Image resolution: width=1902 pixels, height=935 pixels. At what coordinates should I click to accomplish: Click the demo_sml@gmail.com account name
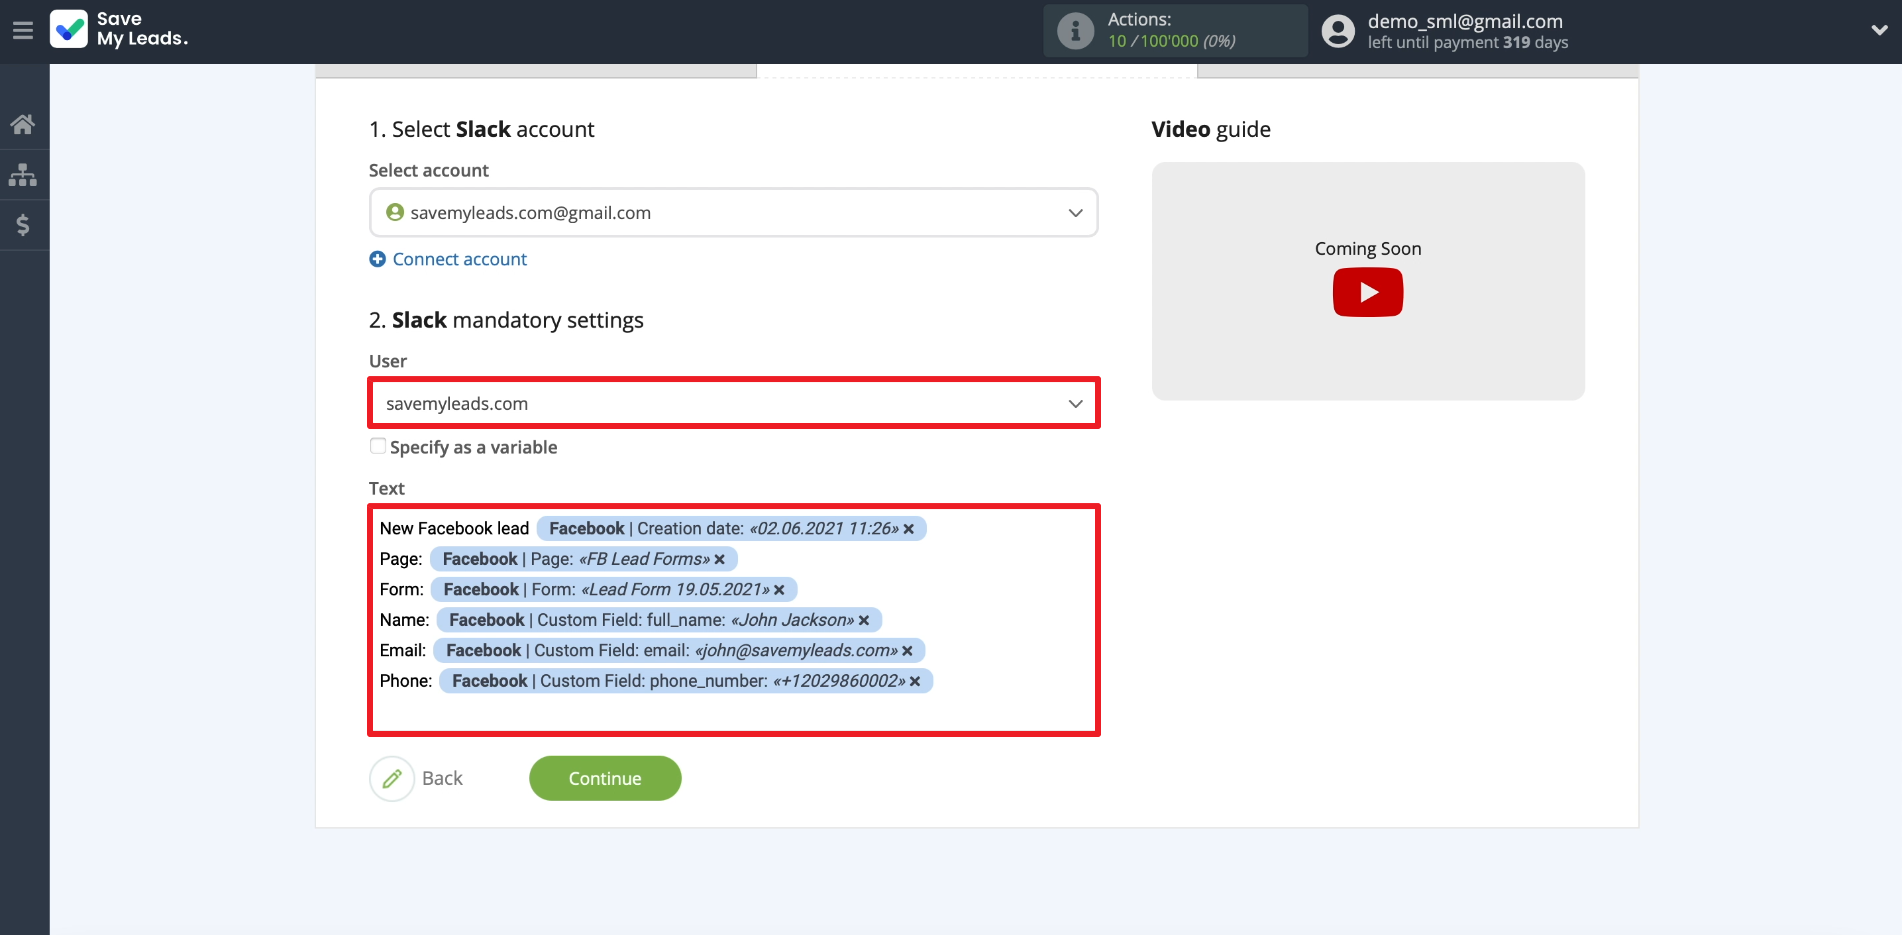[1465, 21]
